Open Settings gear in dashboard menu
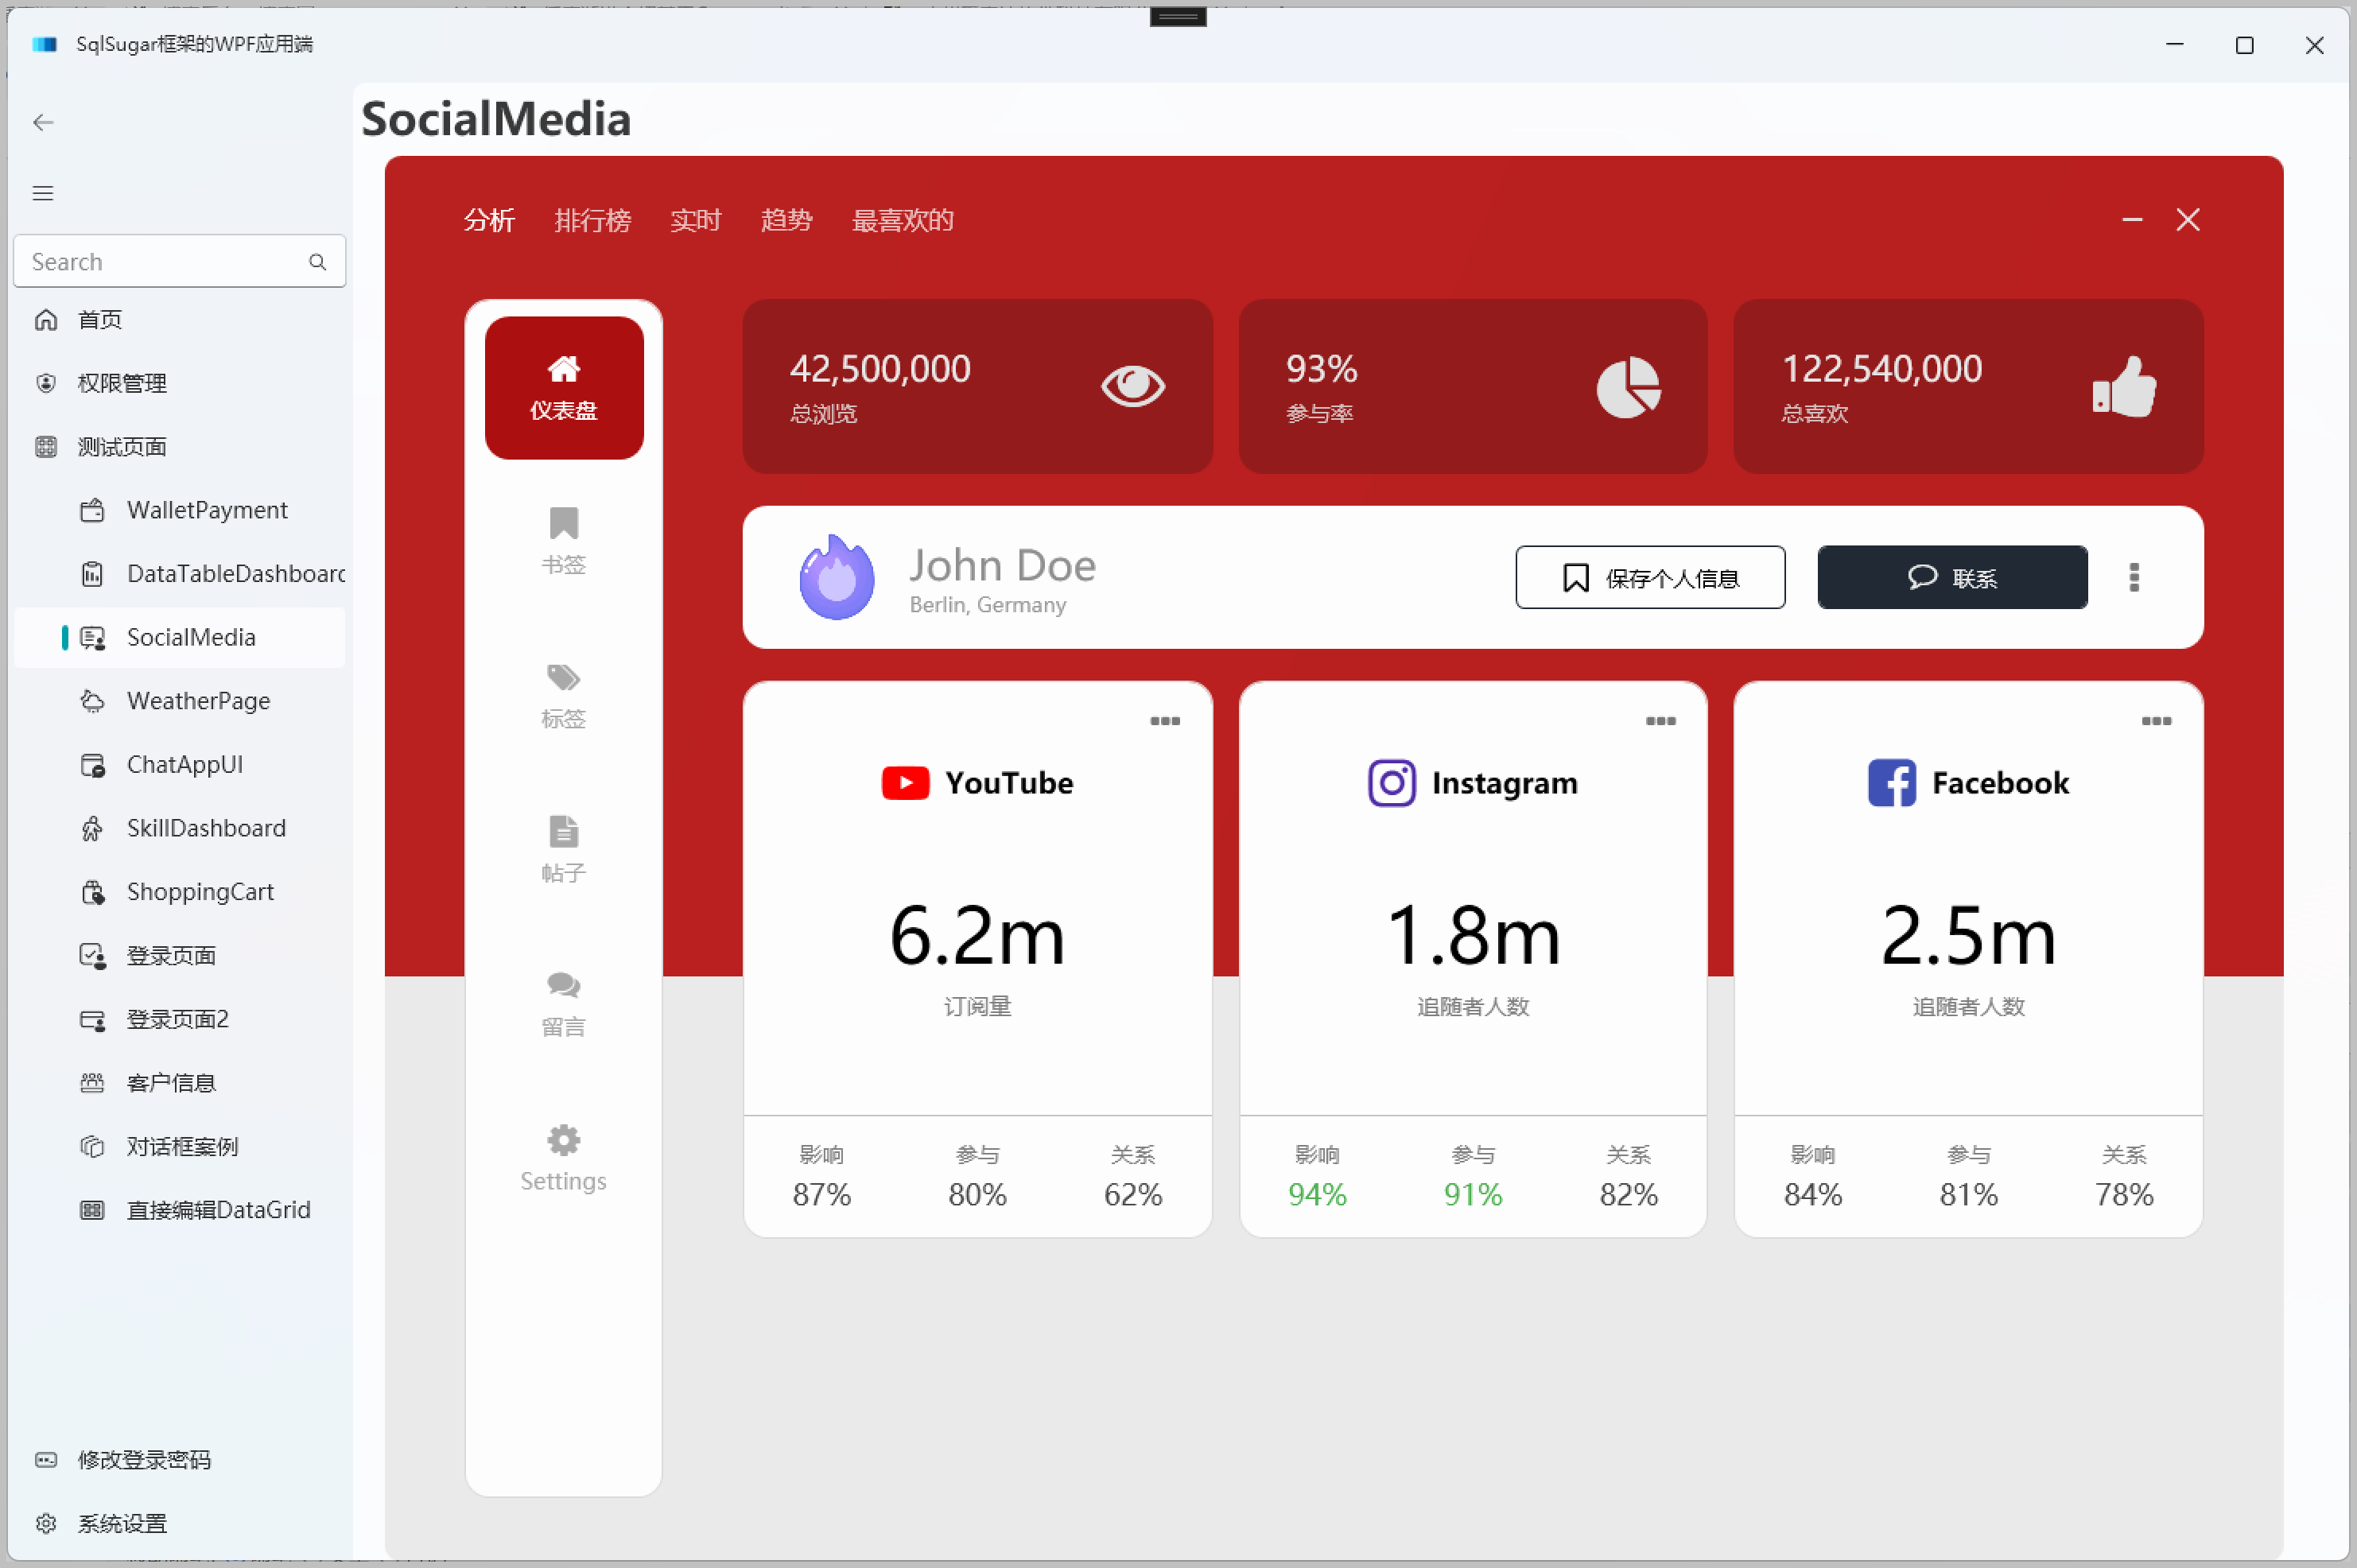 pos(564,1158)
